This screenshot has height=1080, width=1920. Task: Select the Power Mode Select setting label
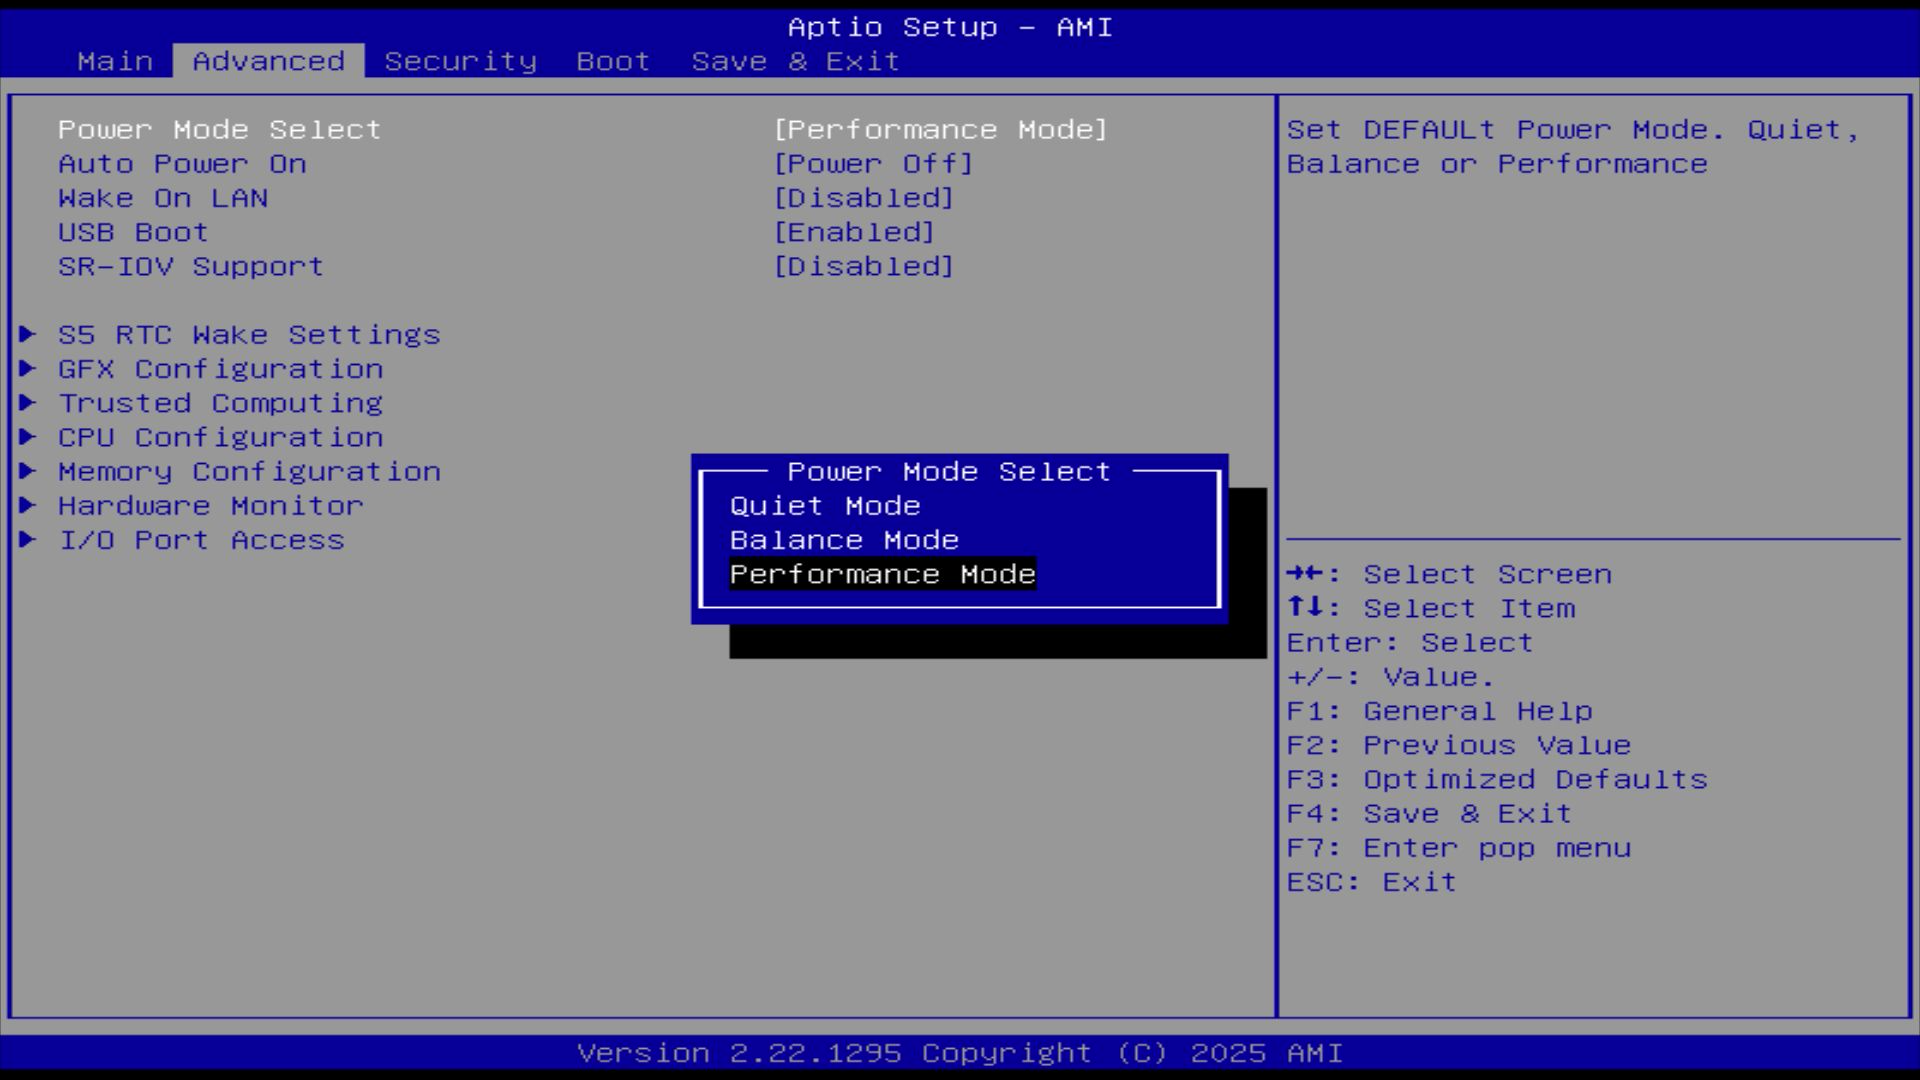coord(219,130)
